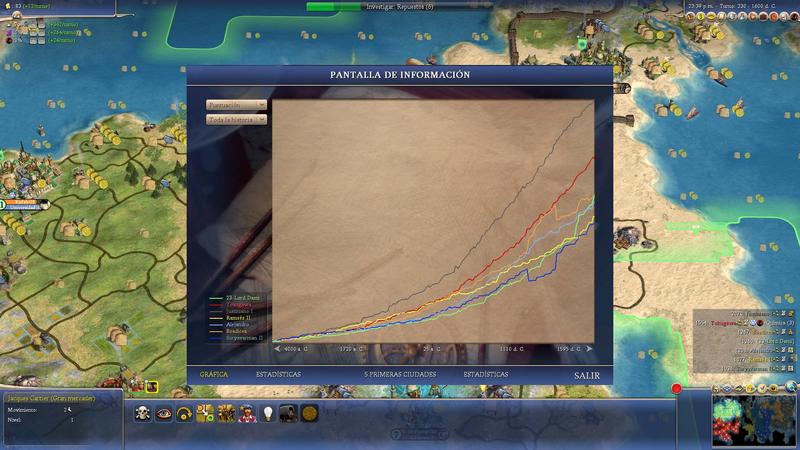Open the ESTADÍSTICAS tab beside SALIR
Viewport: 800px width, 450px height.
pyautogui.click(x=486, y=374)
